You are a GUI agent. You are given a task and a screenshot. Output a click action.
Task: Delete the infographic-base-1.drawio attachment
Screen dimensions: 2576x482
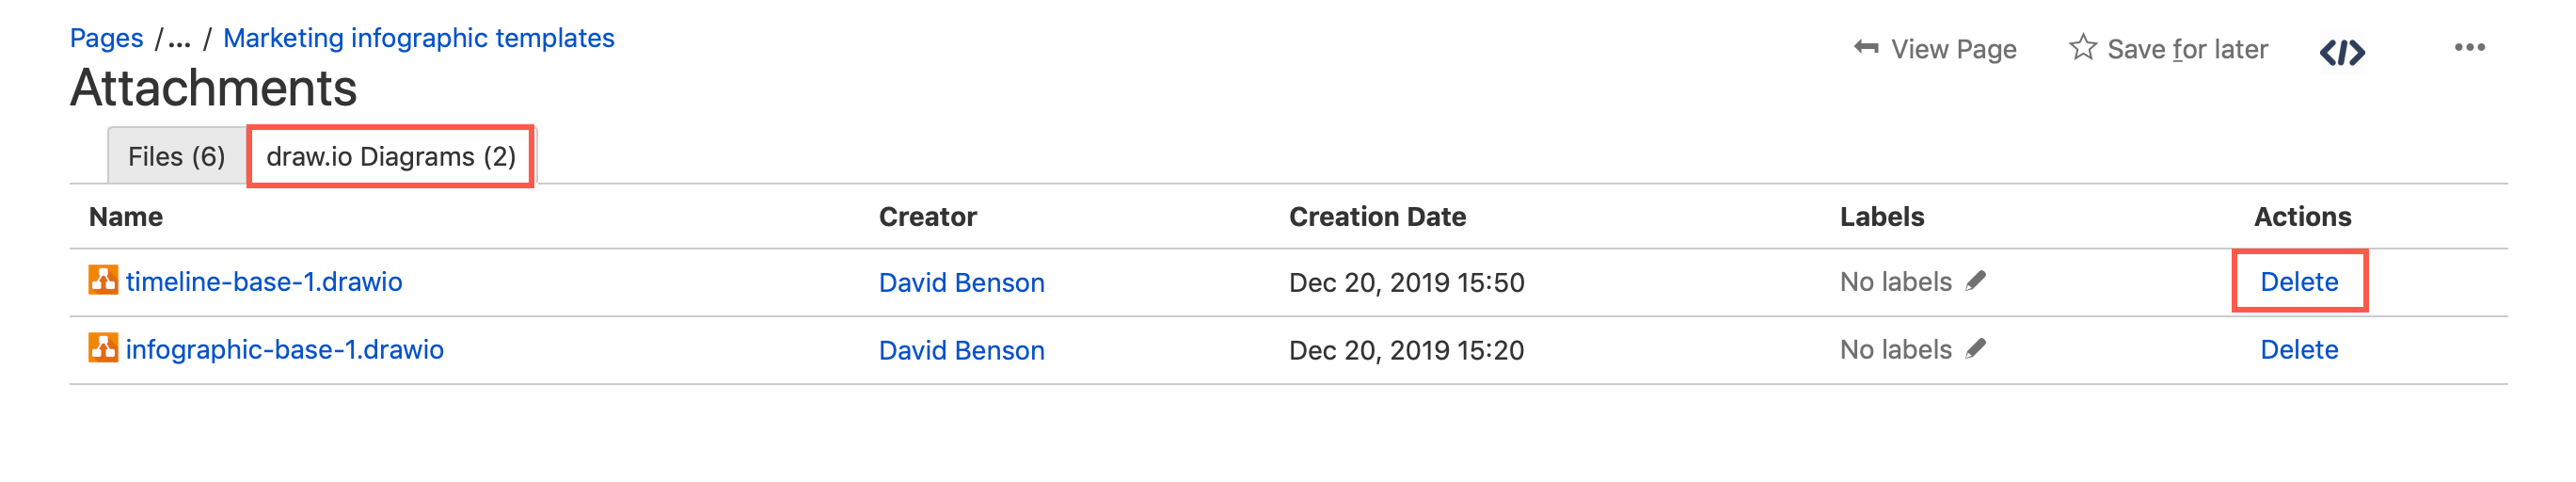click(x=2298, y=350)
